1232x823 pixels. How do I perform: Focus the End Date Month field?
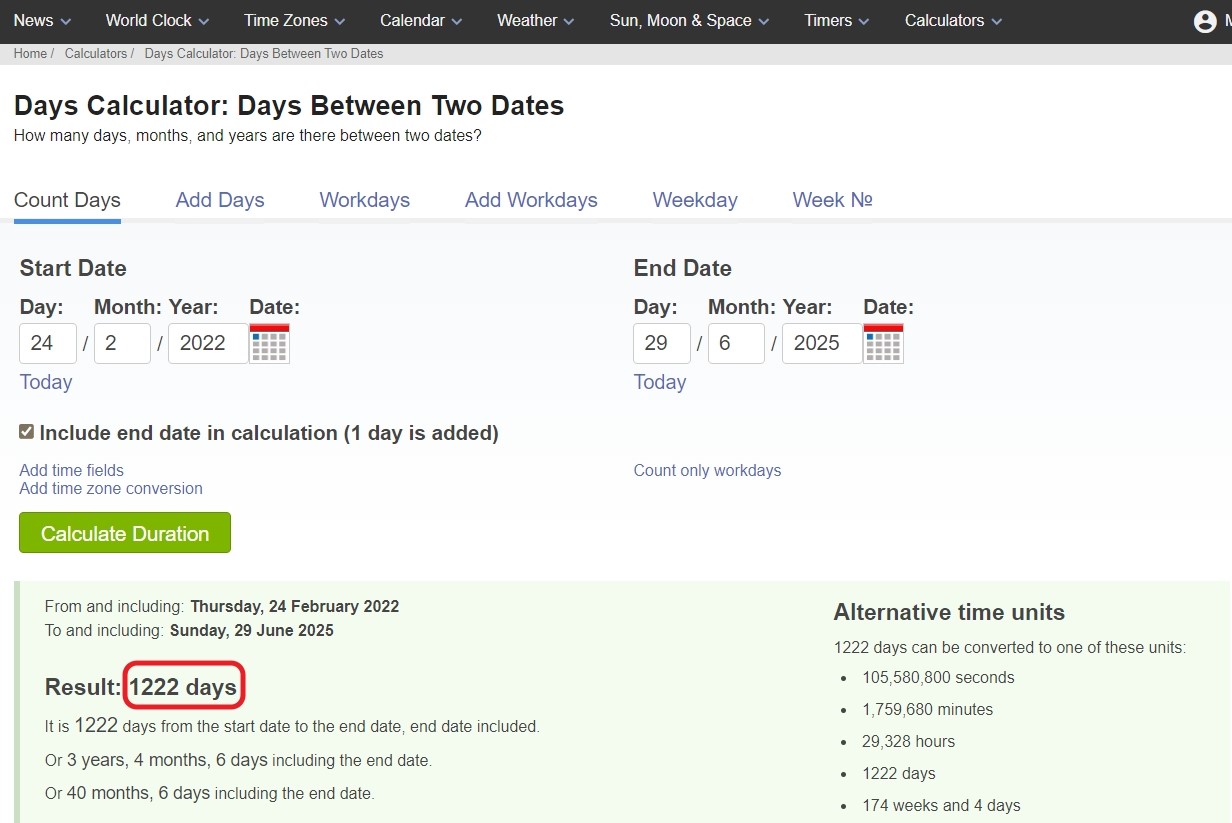pyautogui.click(x=736, y=343)
